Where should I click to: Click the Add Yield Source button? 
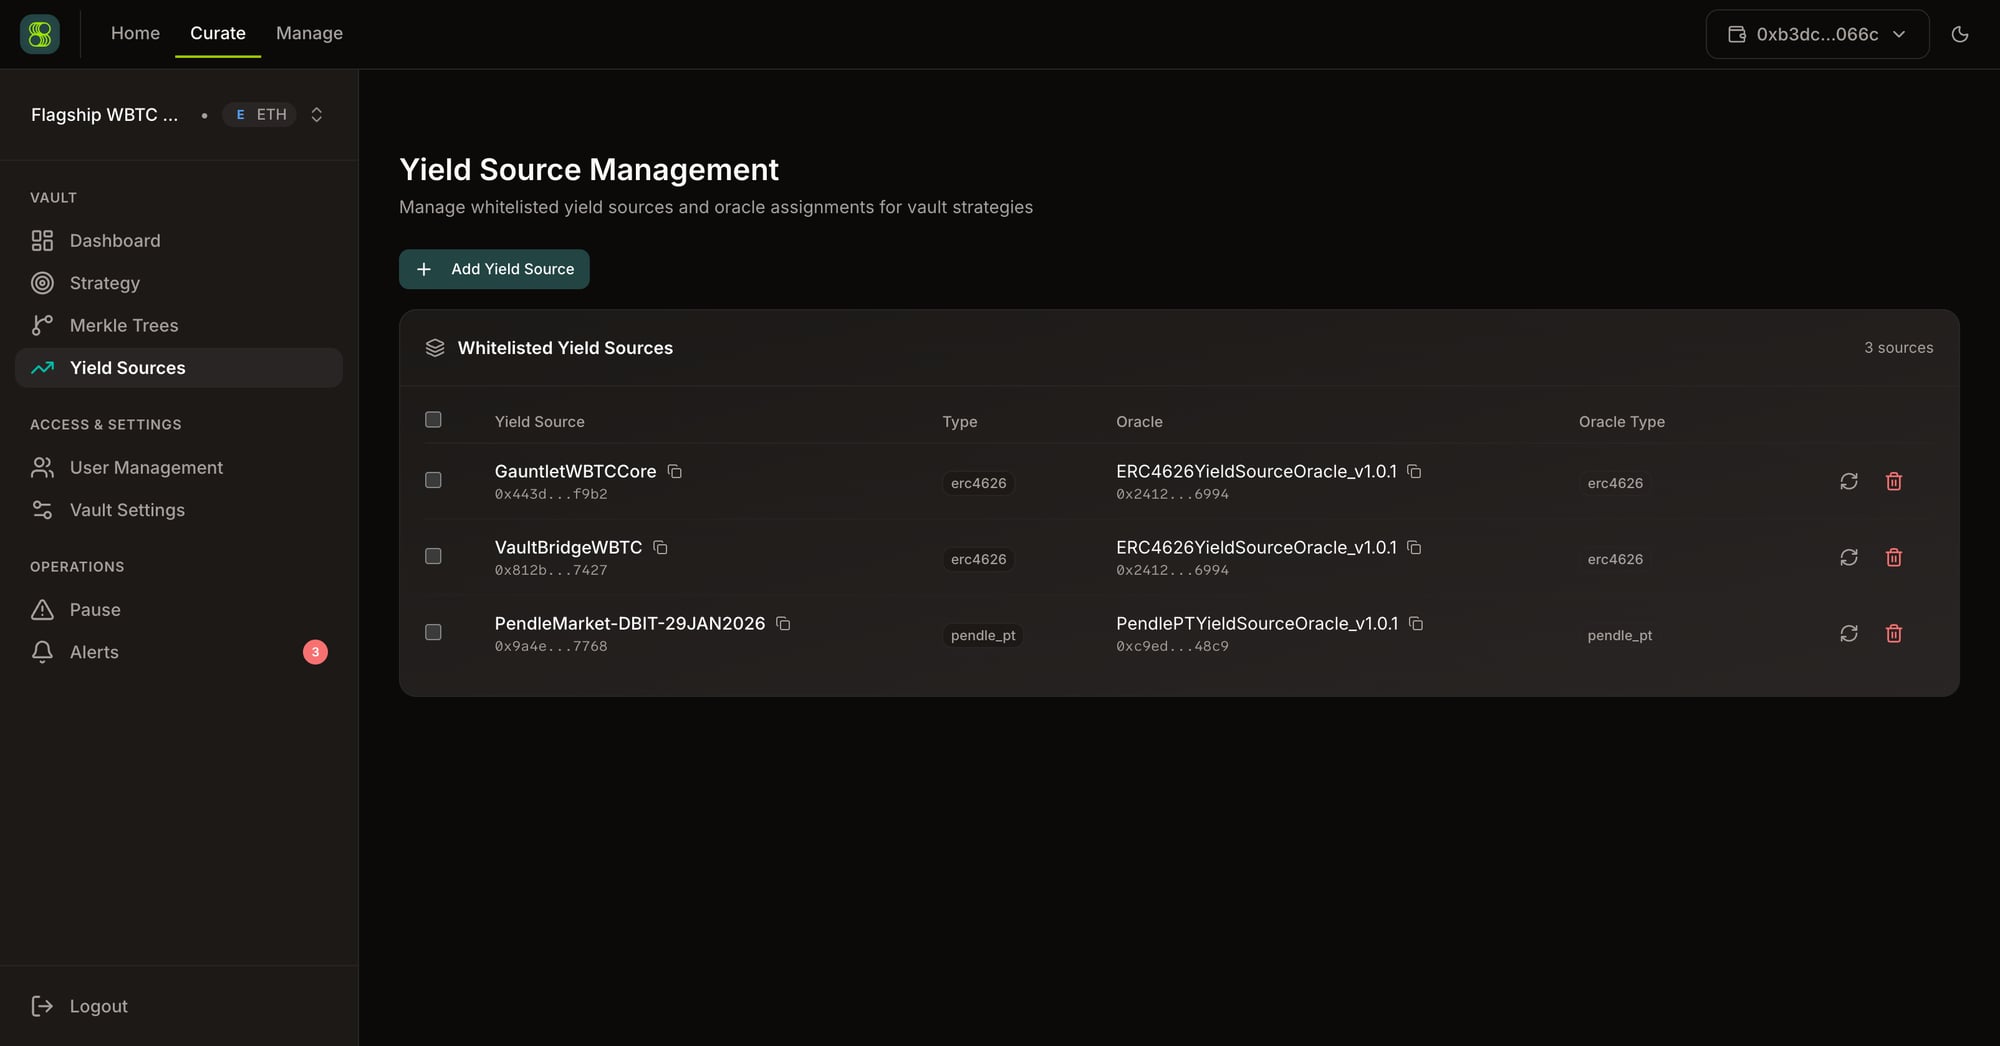coord(494,269)
